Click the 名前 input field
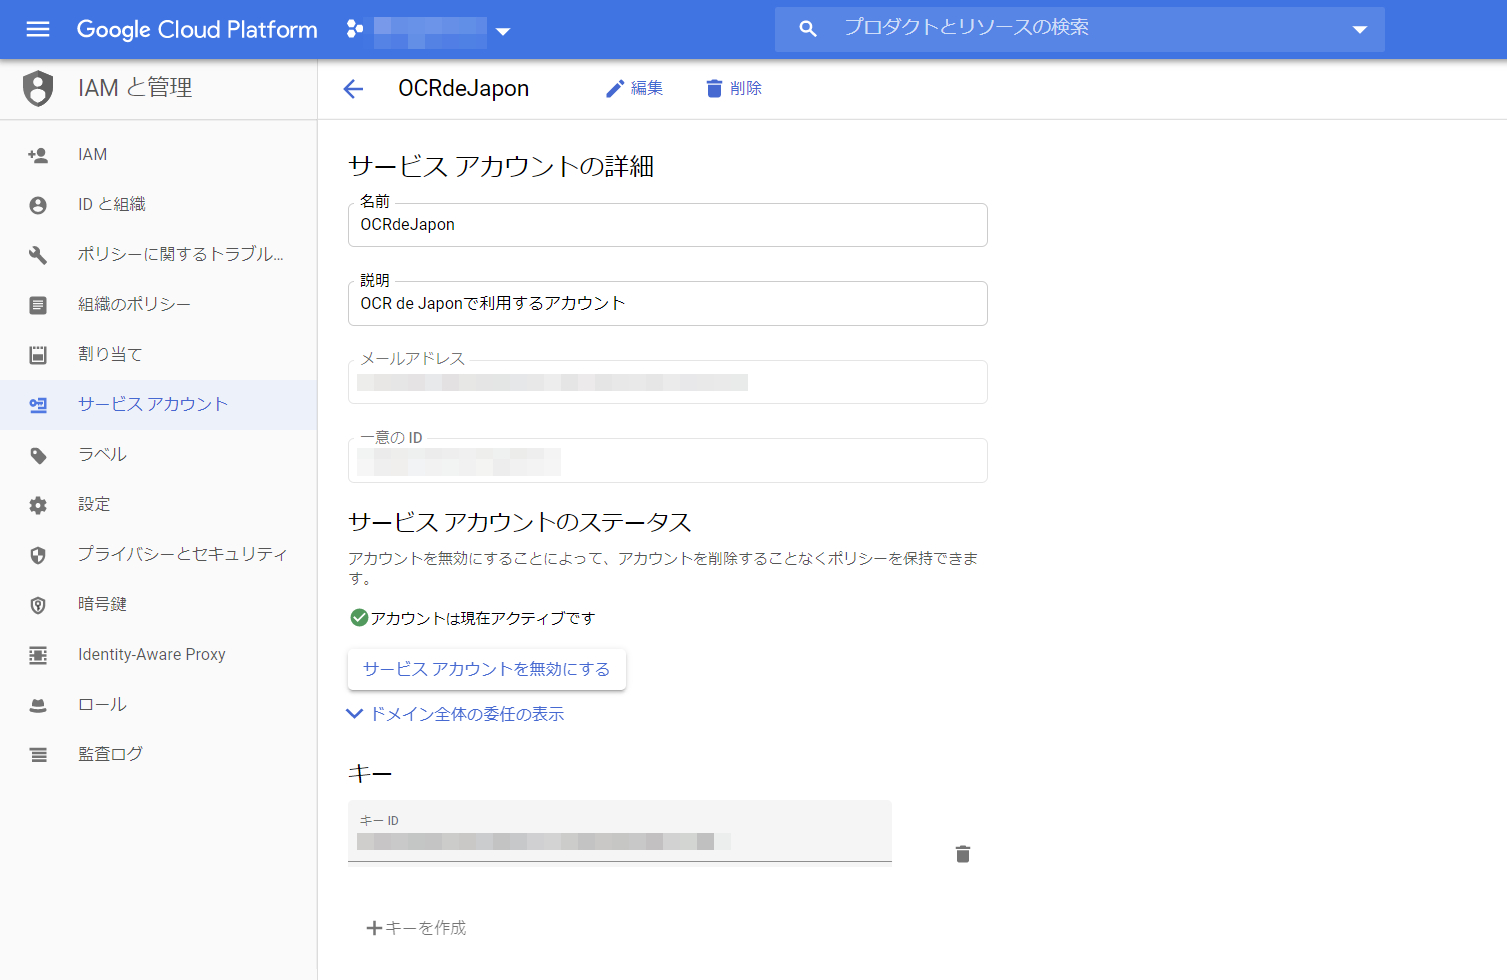The image size is (1507, 980). tap(667, 225)
